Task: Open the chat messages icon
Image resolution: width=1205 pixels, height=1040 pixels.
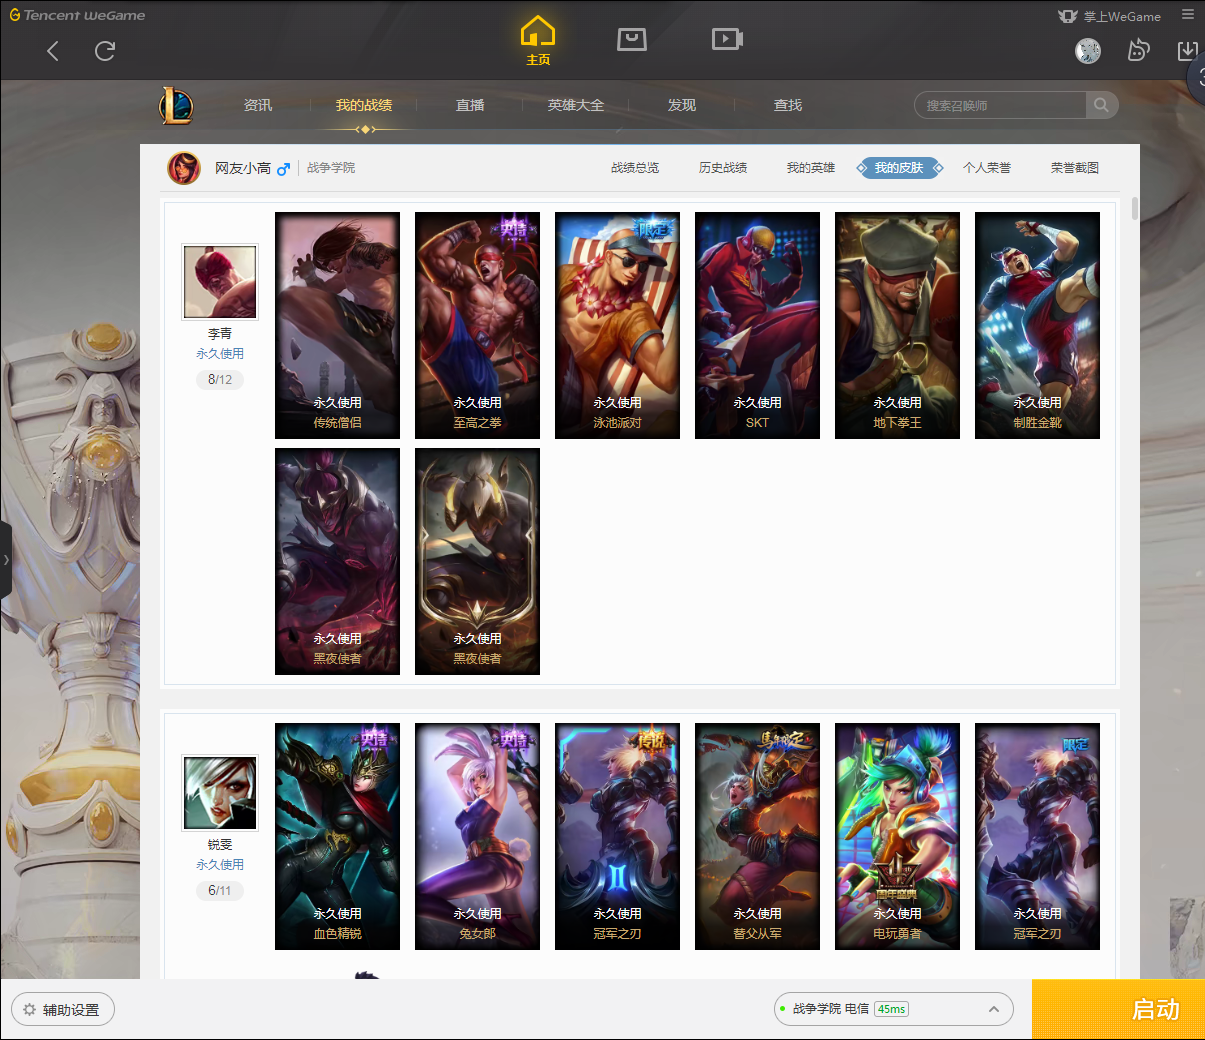Action: click(x=1138, y=51)
